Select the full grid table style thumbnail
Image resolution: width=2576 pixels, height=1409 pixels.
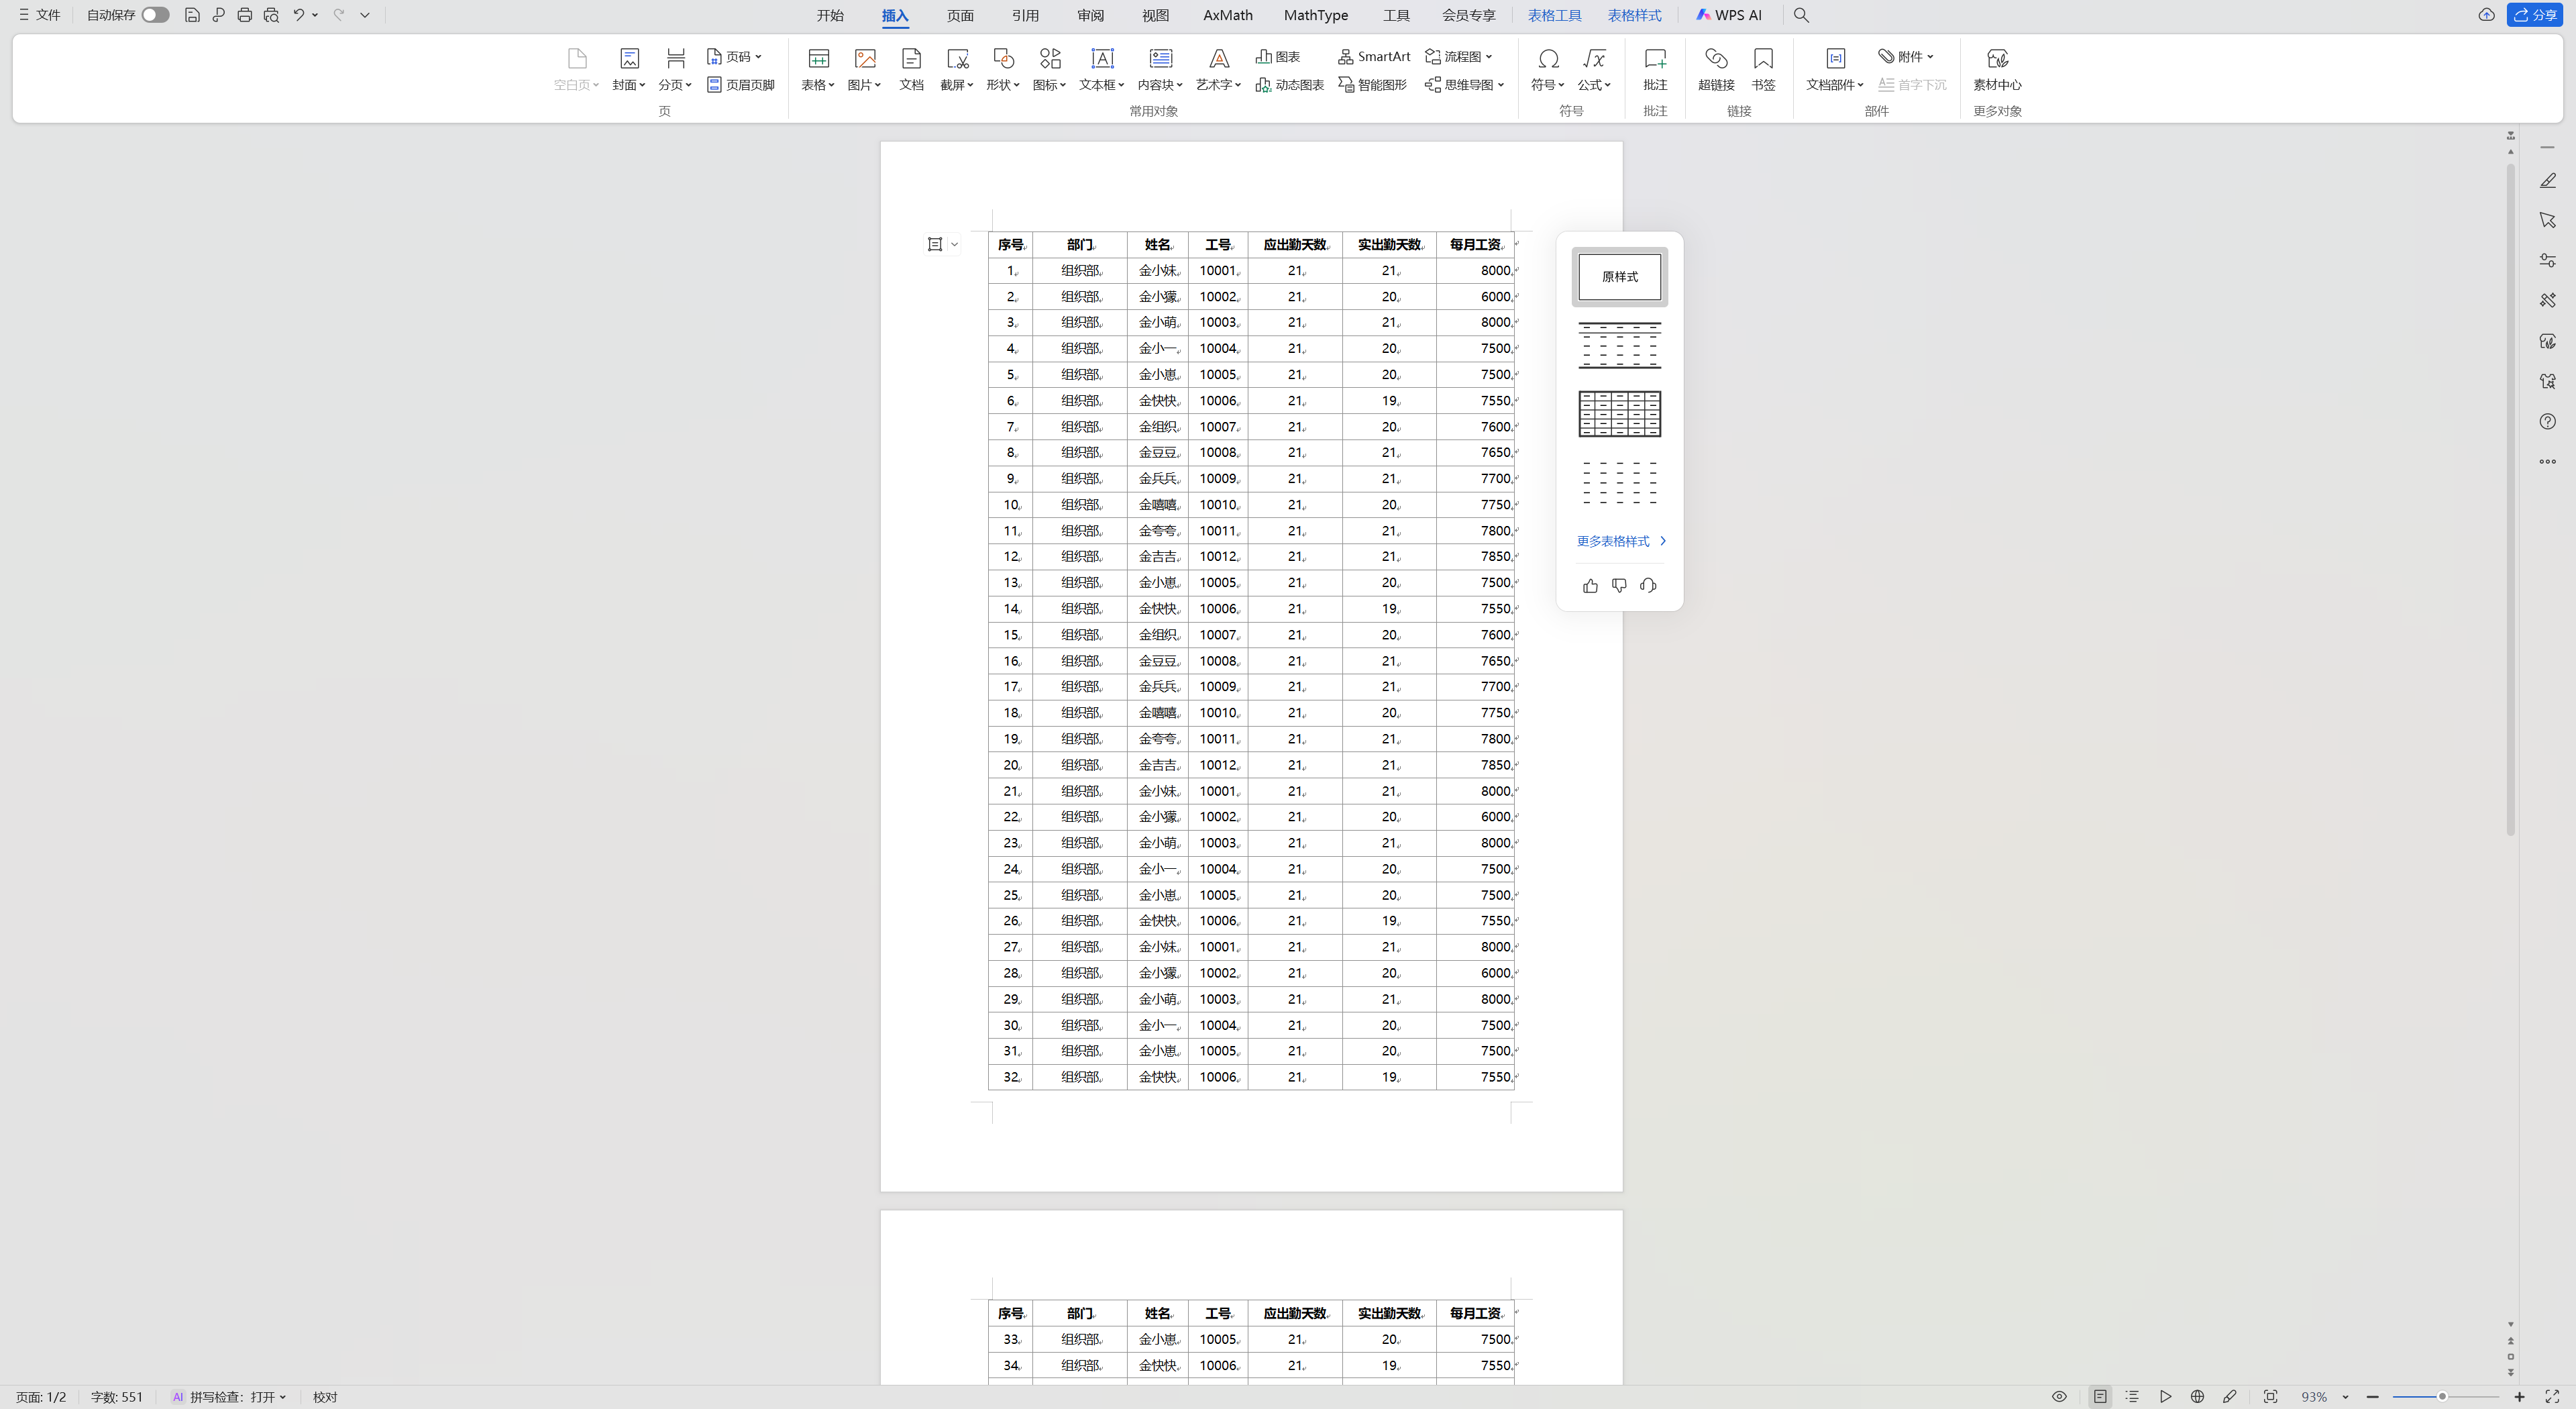click(1619, 414)
